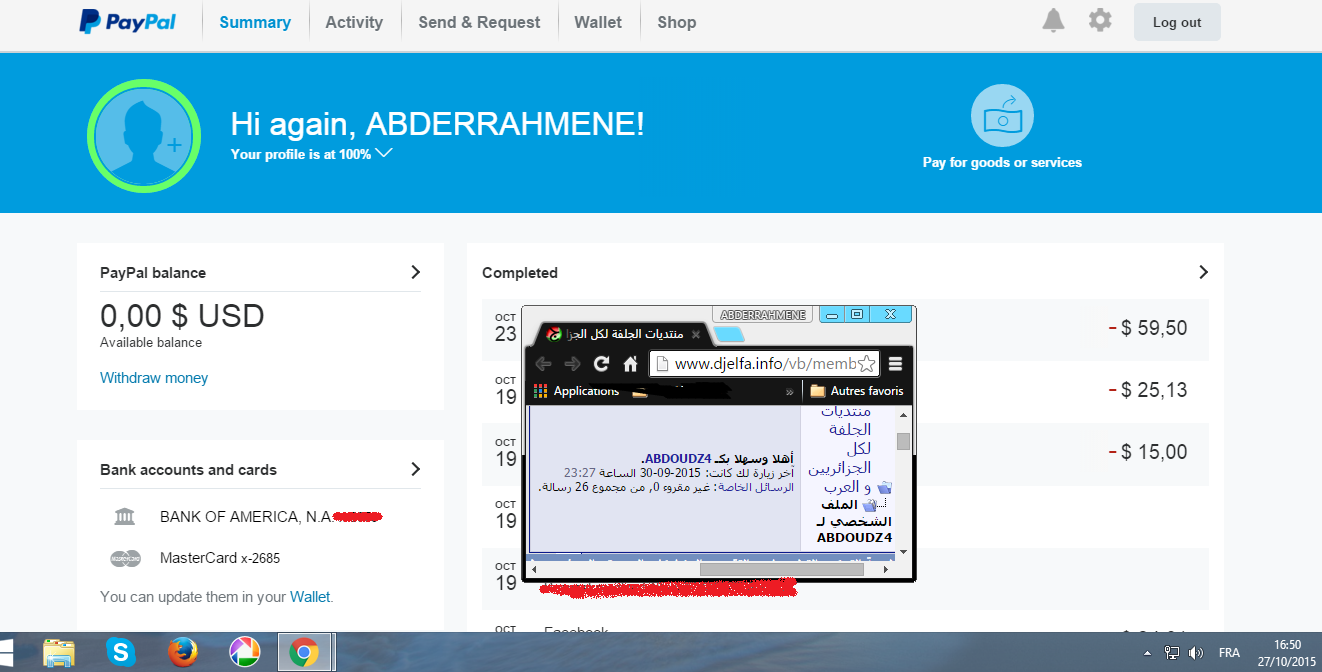Expand PayPal balance arrow
This screenshot has height=672, width=1322.
[x=416, y=272]
